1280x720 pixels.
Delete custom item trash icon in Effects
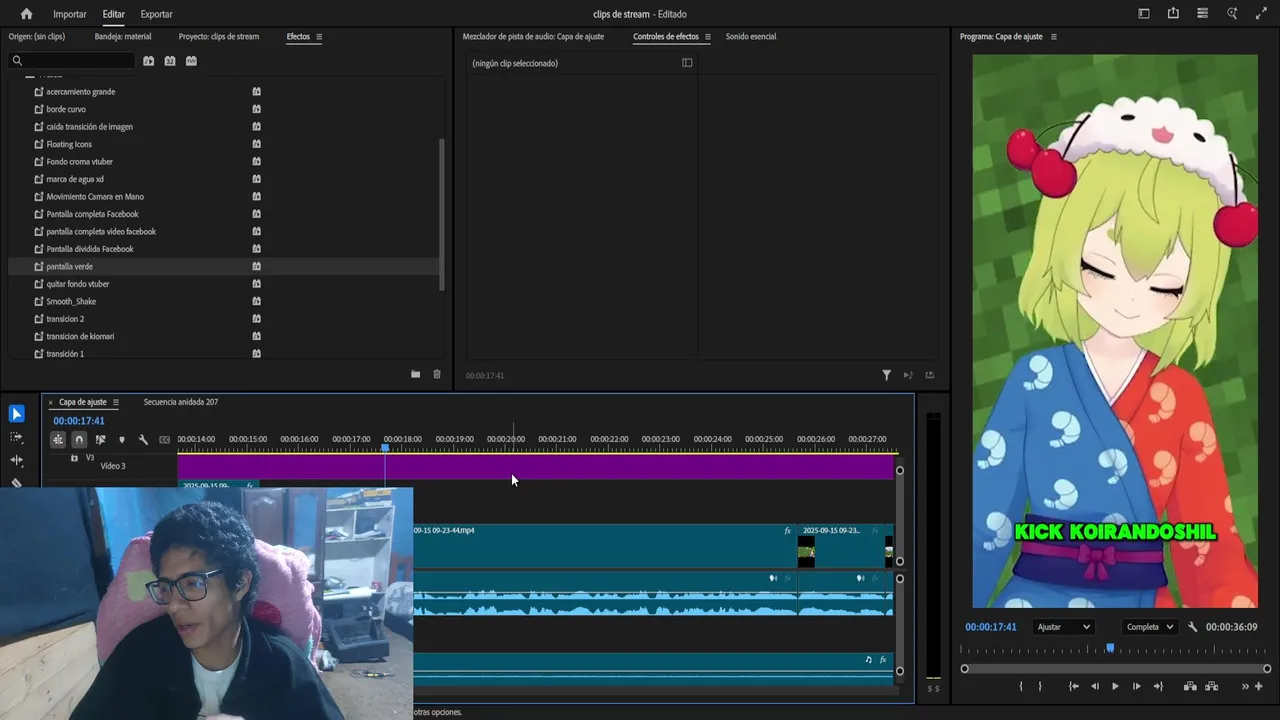pyautogui.click(x=437, y=374)
